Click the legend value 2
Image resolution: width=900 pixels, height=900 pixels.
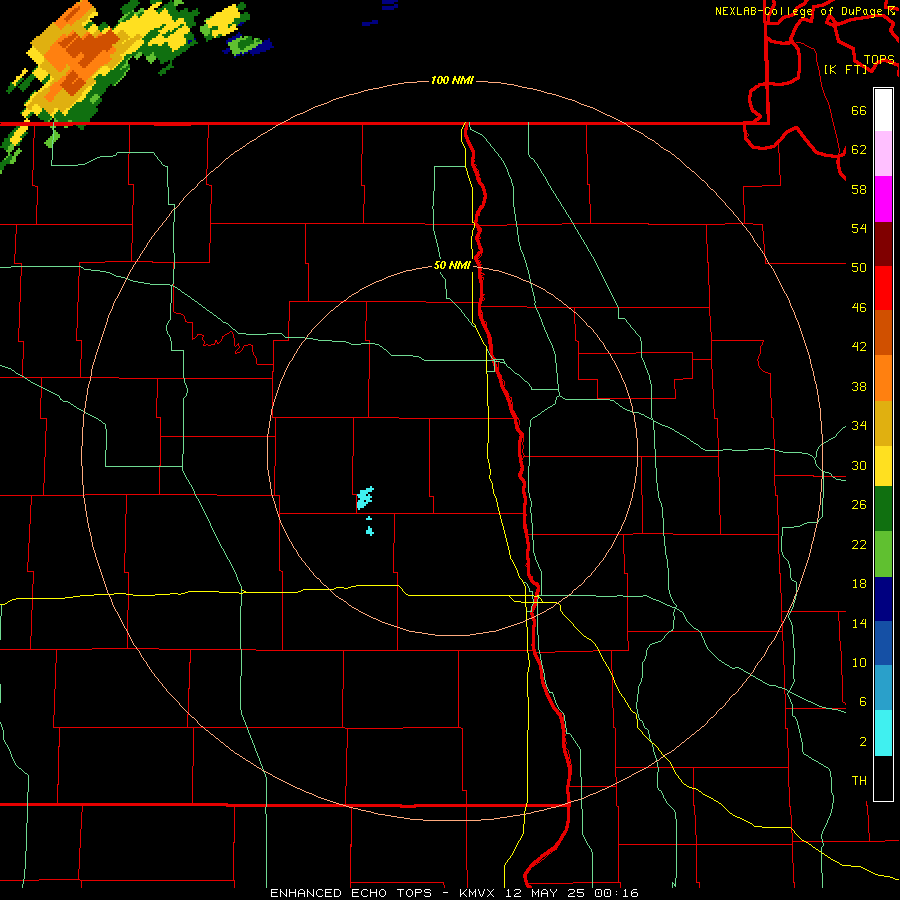(863, 741)
